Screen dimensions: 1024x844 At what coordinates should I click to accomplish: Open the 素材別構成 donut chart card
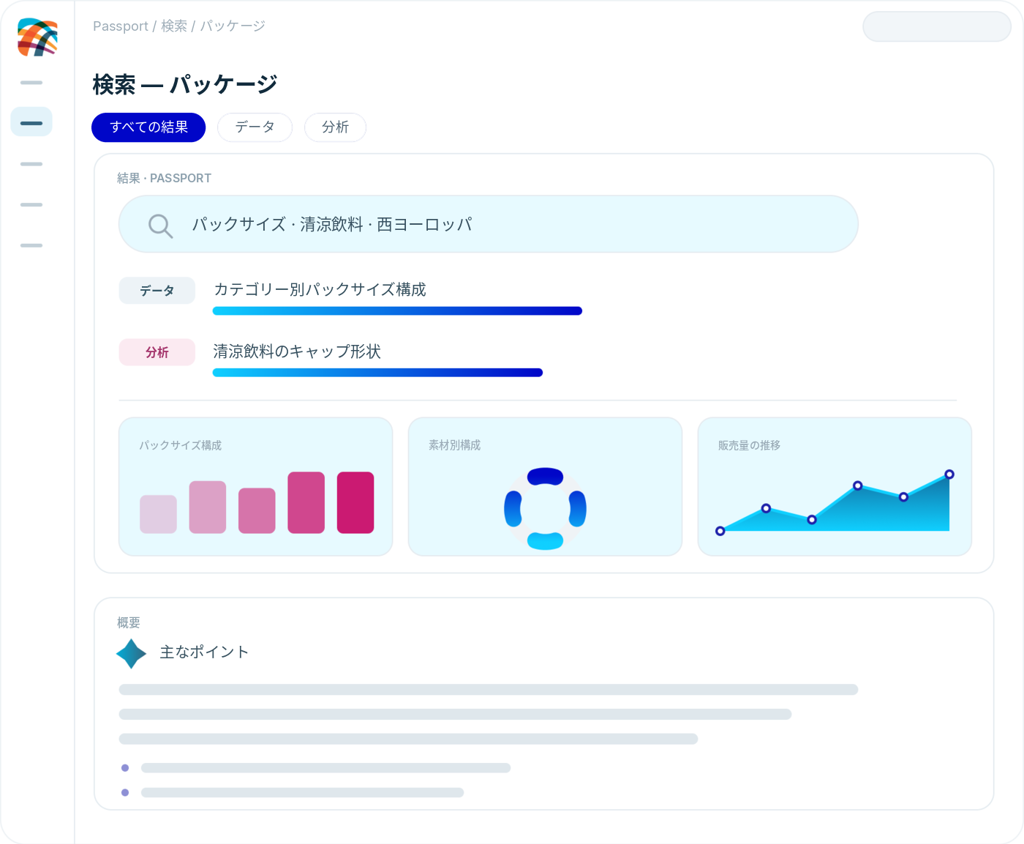point(545,487)
